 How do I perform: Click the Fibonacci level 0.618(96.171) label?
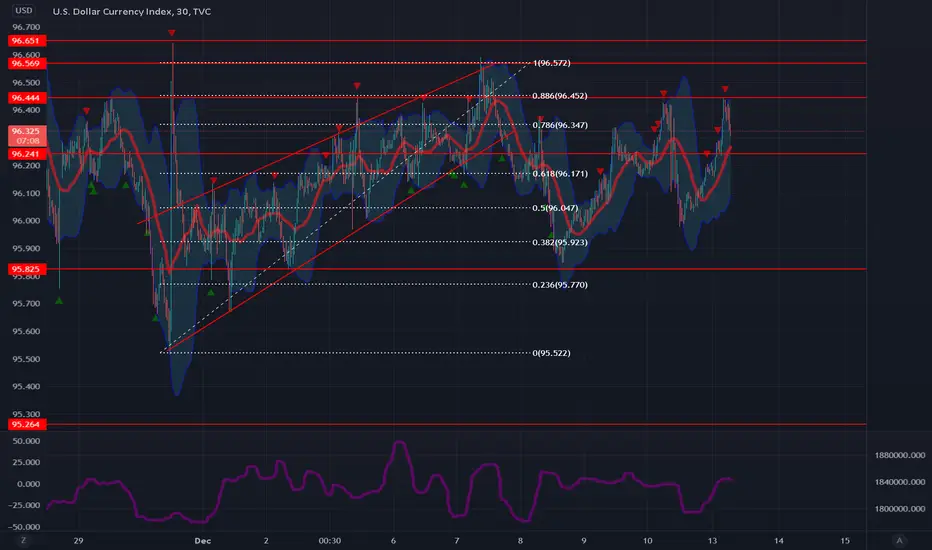click(560, 174)
